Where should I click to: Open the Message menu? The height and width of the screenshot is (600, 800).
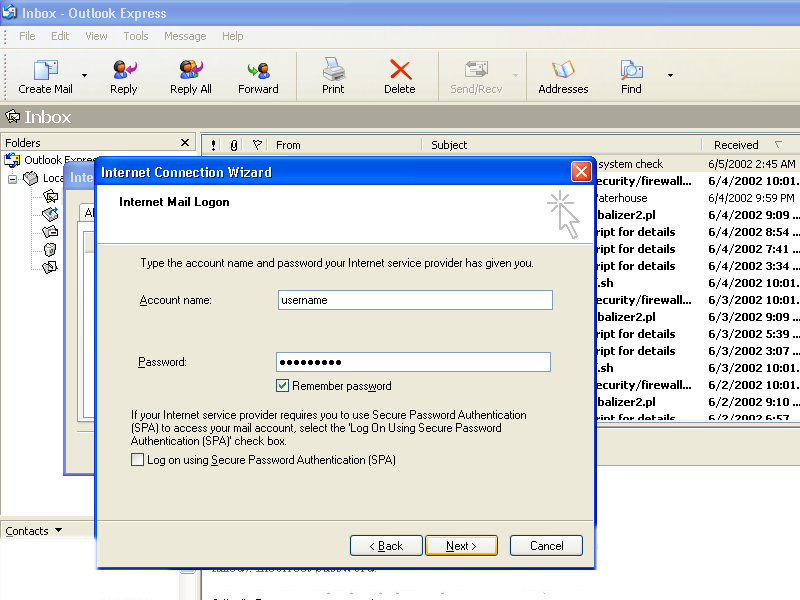tap(185, 36)
